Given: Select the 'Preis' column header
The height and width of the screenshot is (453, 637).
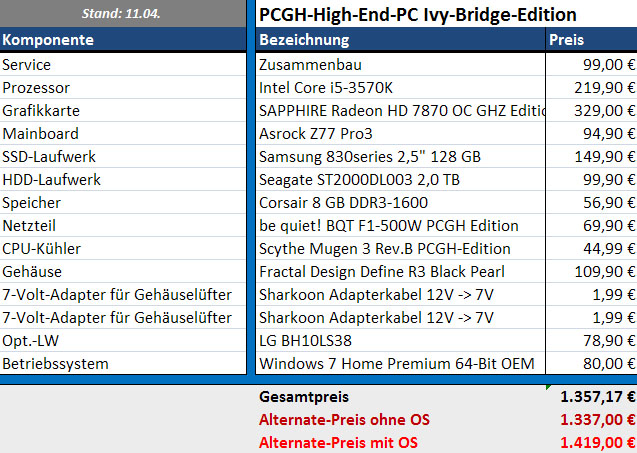Looking at the screenshot, I should click(x=592, y=39).
